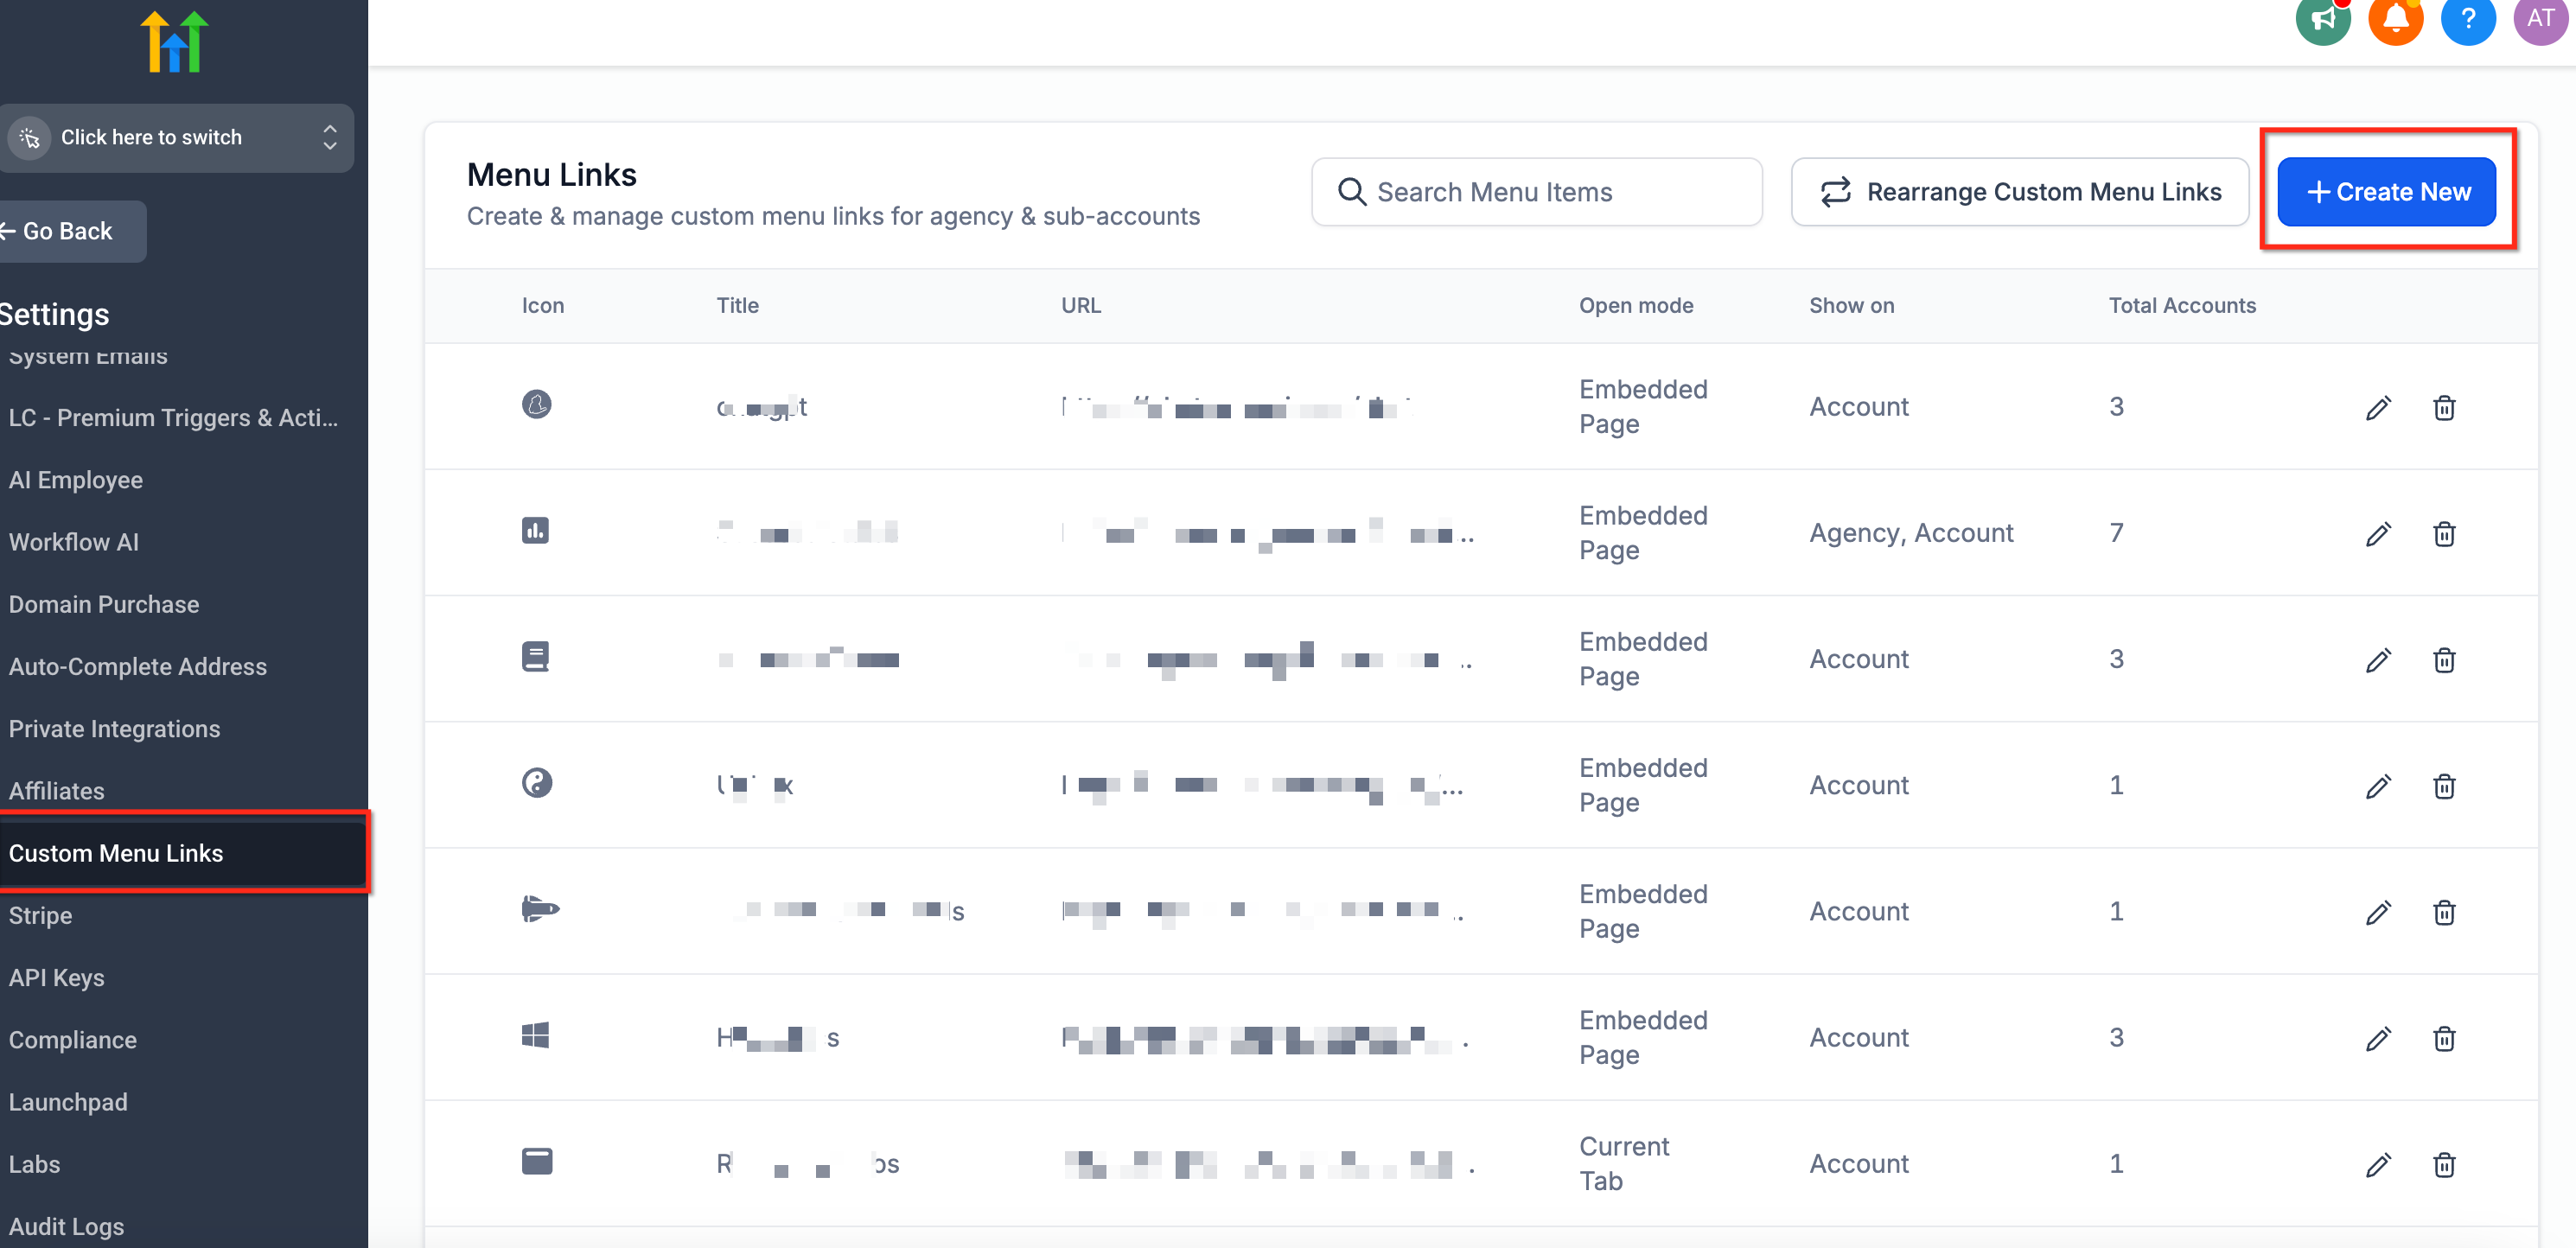The width and height of the screenshot is (2576, 1248).
Task: Click the blue help question mark icon
Action: pyautogui.click(x=2467, y=19)
